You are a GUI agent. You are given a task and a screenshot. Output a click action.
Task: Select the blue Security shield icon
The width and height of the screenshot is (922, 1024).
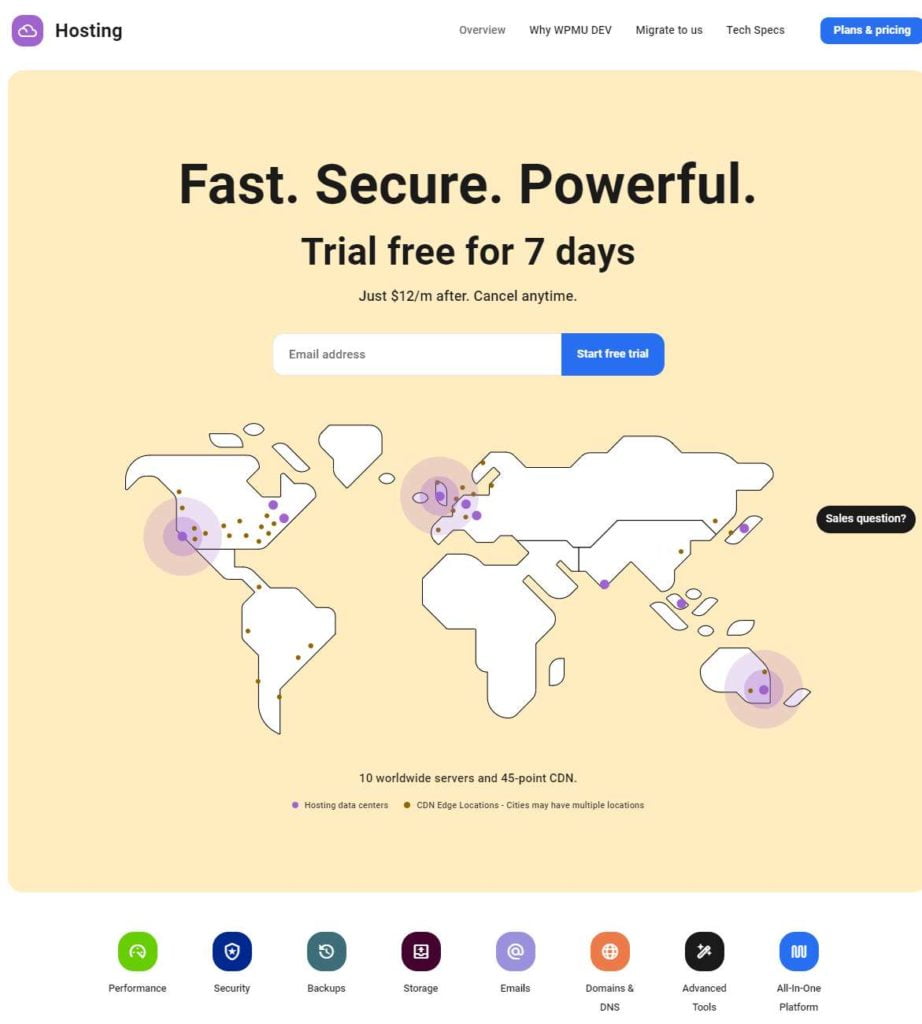tap(232, 951)
